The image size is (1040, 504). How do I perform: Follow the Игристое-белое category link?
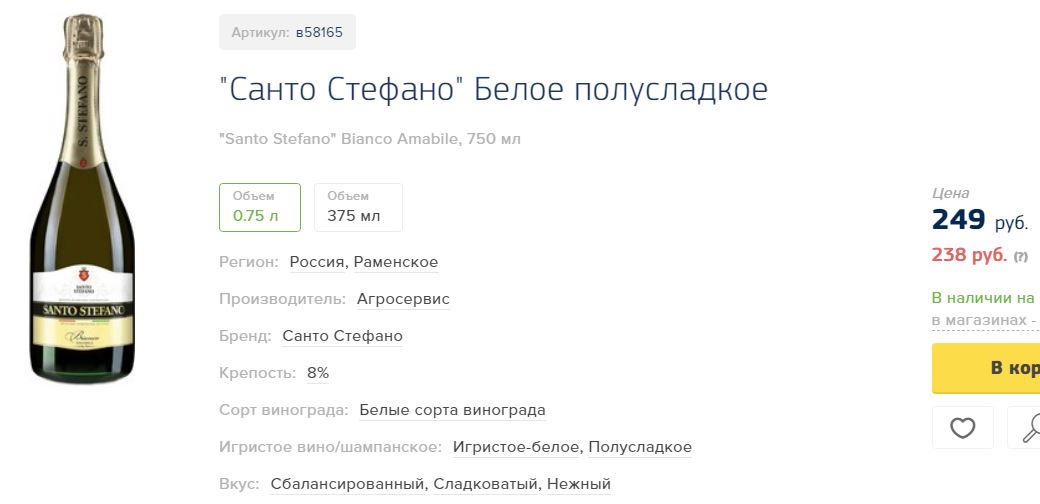516,447
